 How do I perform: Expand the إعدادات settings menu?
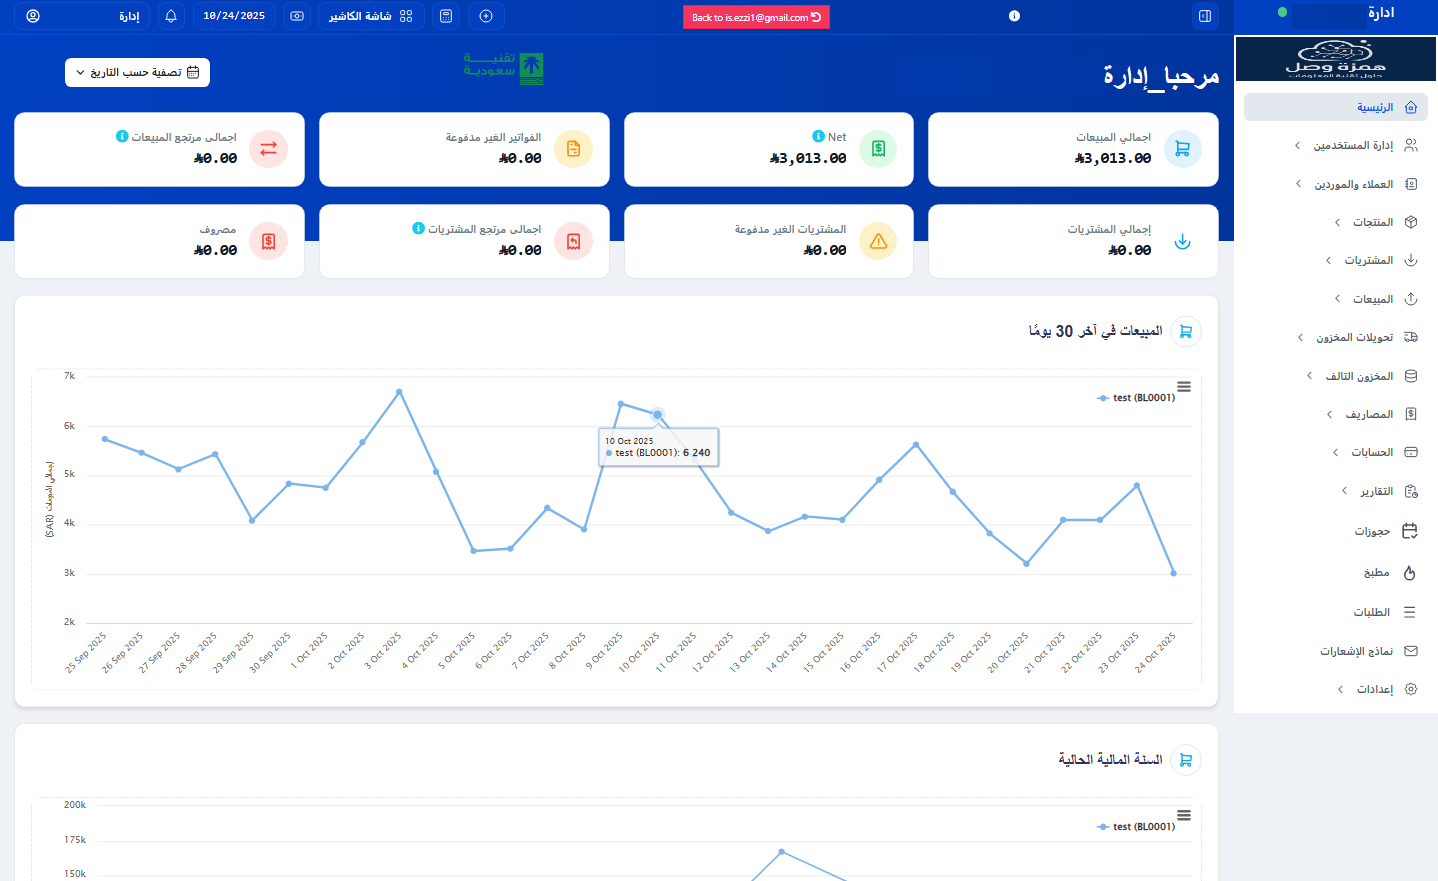(1374, 689)
